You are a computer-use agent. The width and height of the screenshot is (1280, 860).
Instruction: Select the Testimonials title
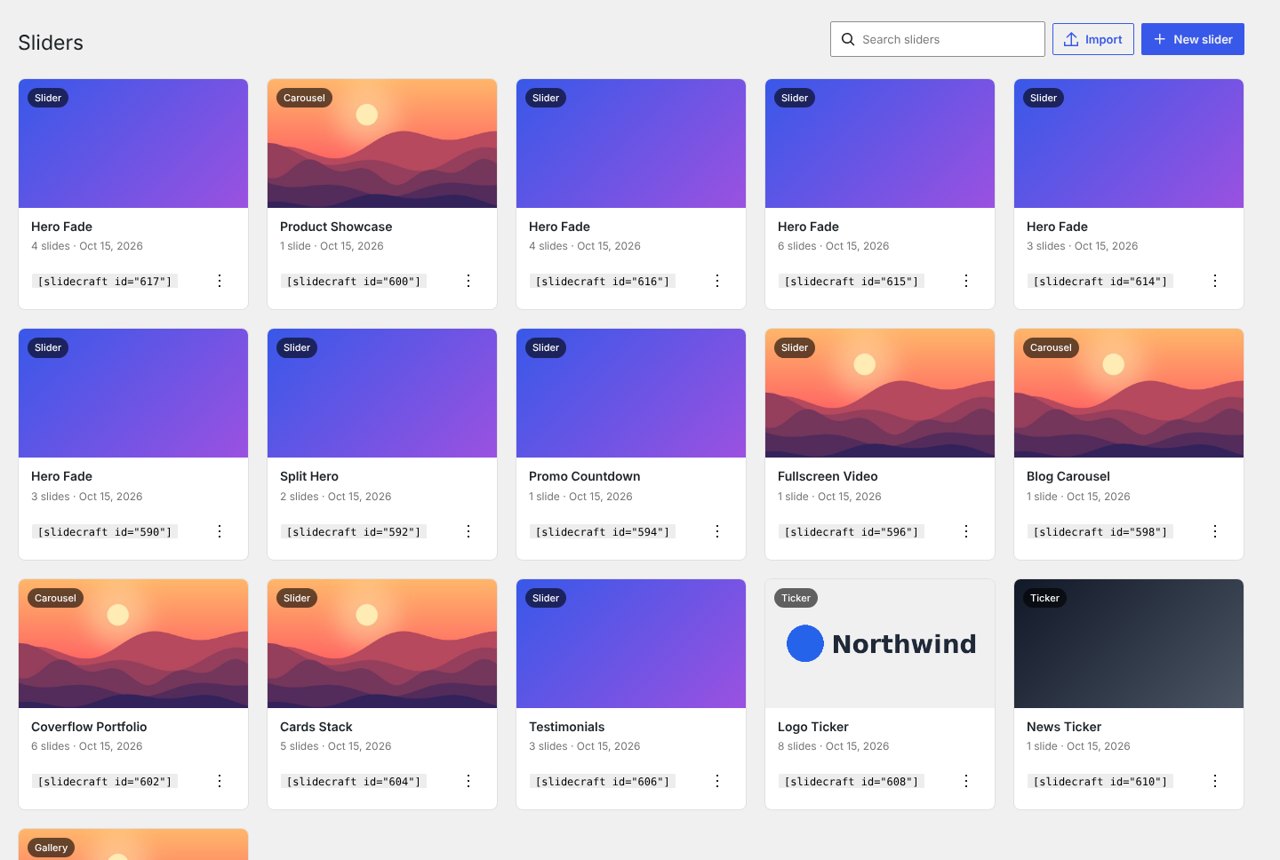567,726
